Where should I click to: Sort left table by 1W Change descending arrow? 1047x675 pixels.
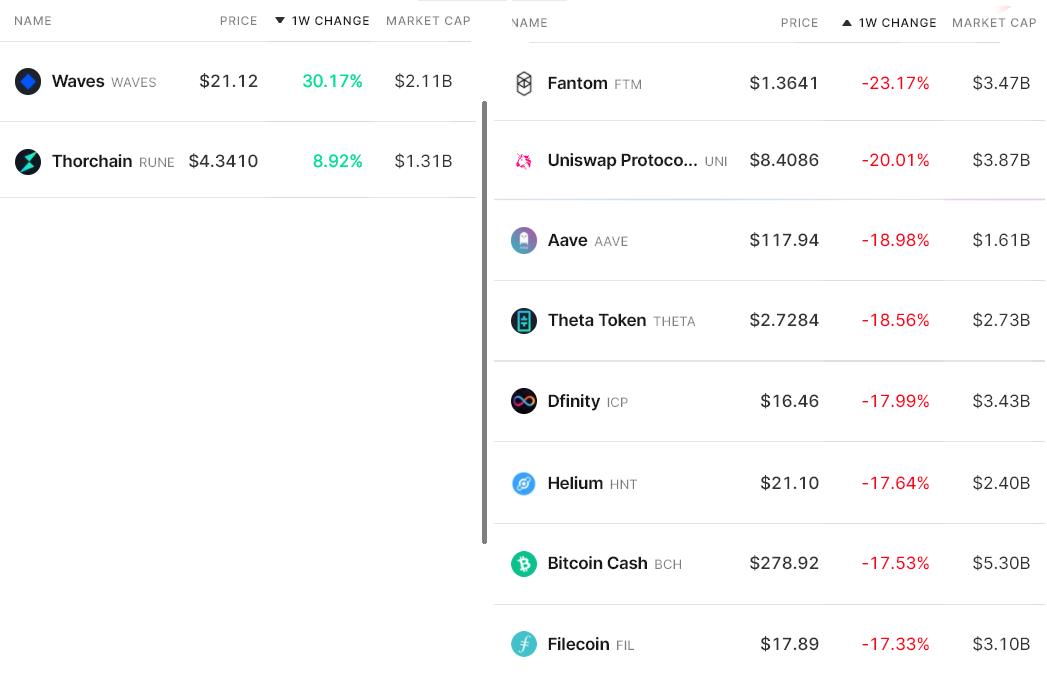[280, 21]
